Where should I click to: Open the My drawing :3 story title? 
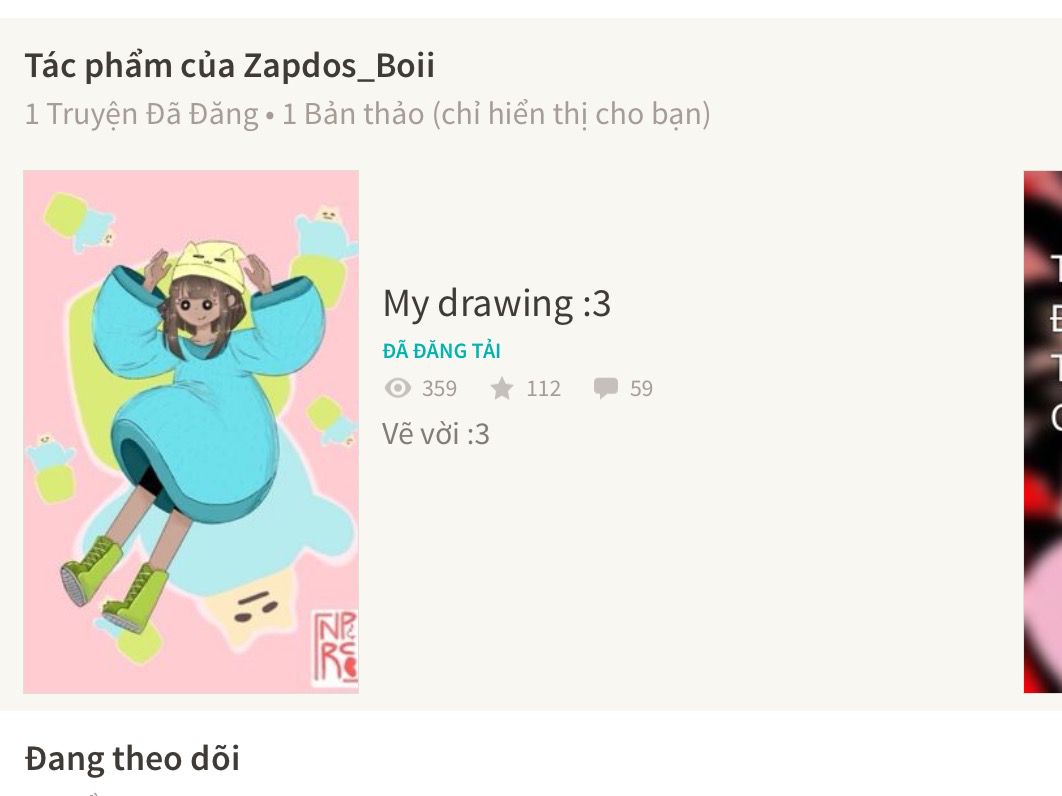pos(496,303)
